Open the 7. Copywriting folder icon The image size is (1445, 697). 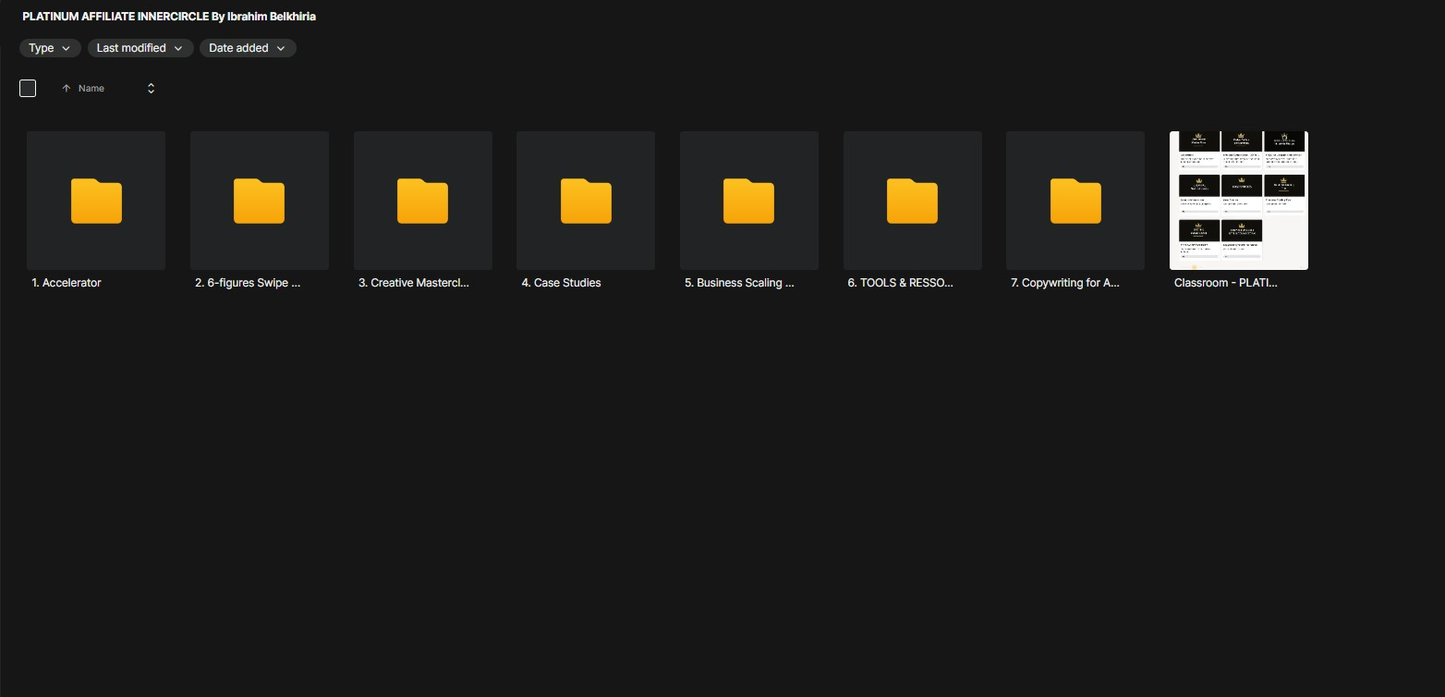[x=1076, y=200]
